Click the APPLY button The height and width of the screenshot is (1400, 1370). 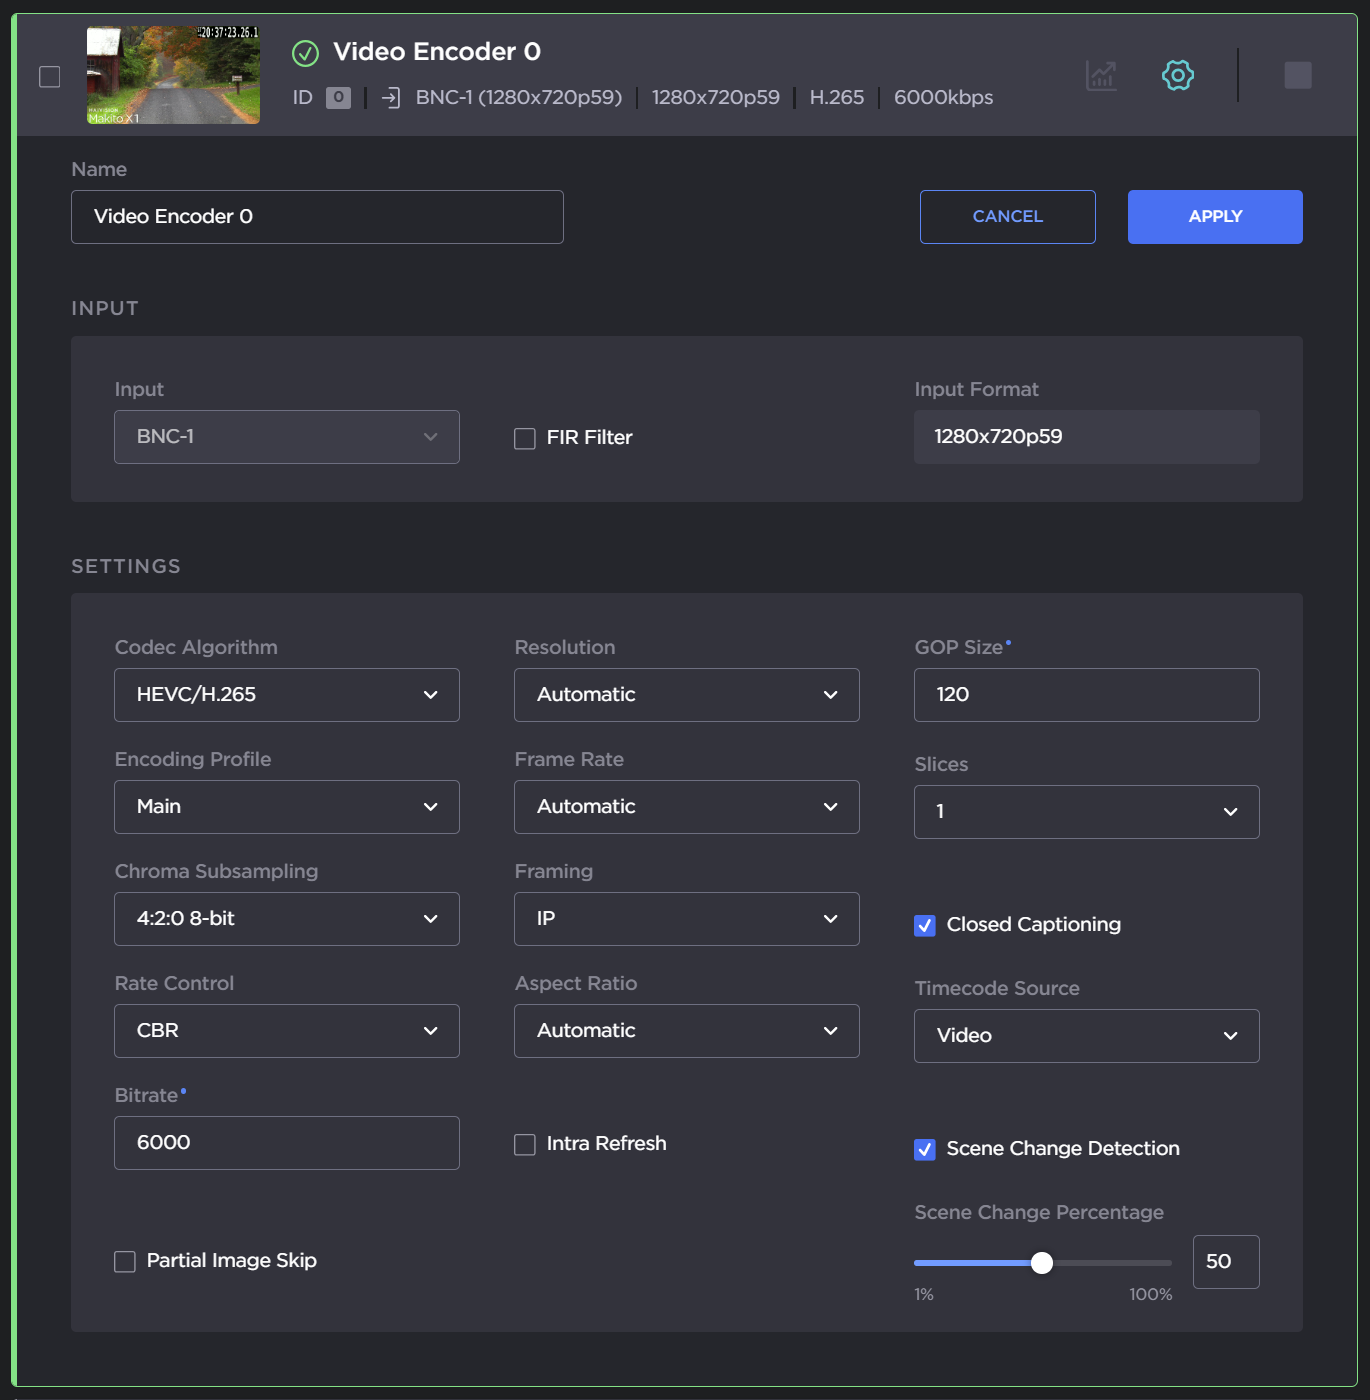pos(1214,216)
